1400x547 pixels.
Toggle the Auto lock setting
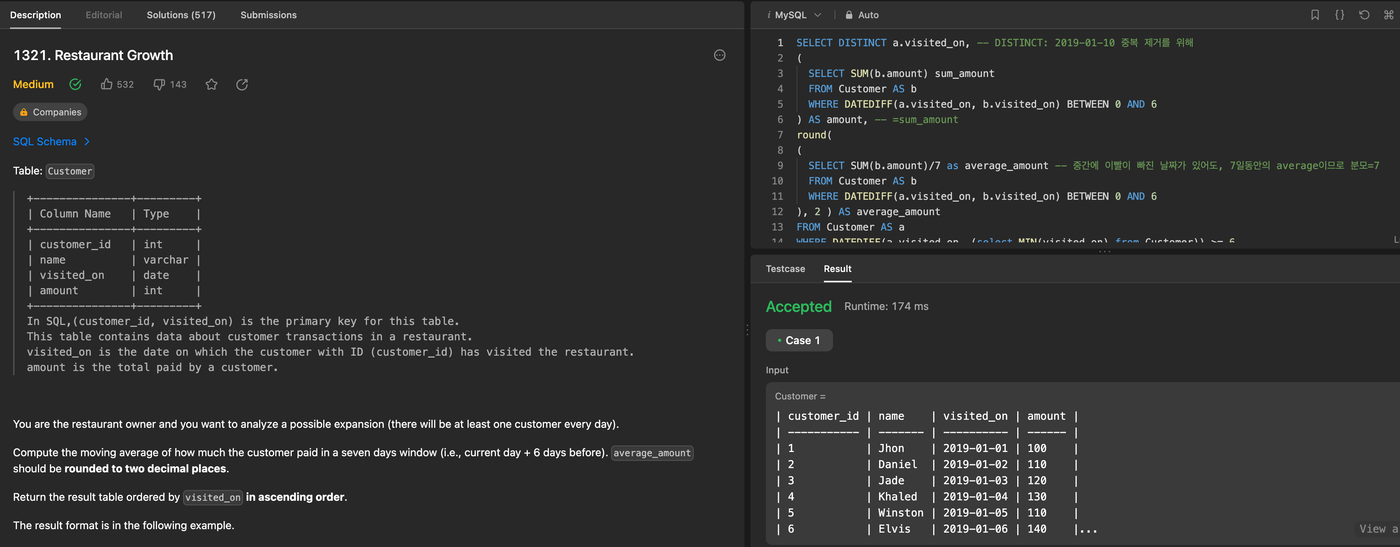pyautogui.click(x=861, y=15)
